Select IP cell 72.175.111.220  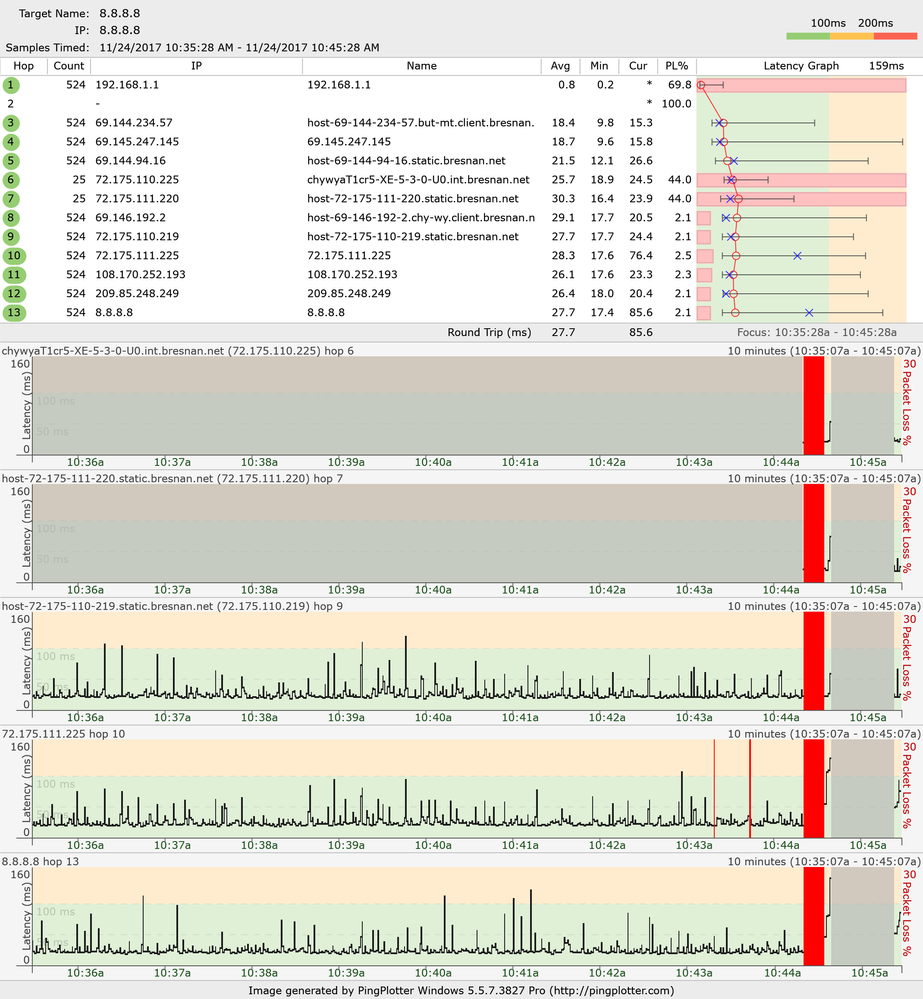tap(137, 199)
